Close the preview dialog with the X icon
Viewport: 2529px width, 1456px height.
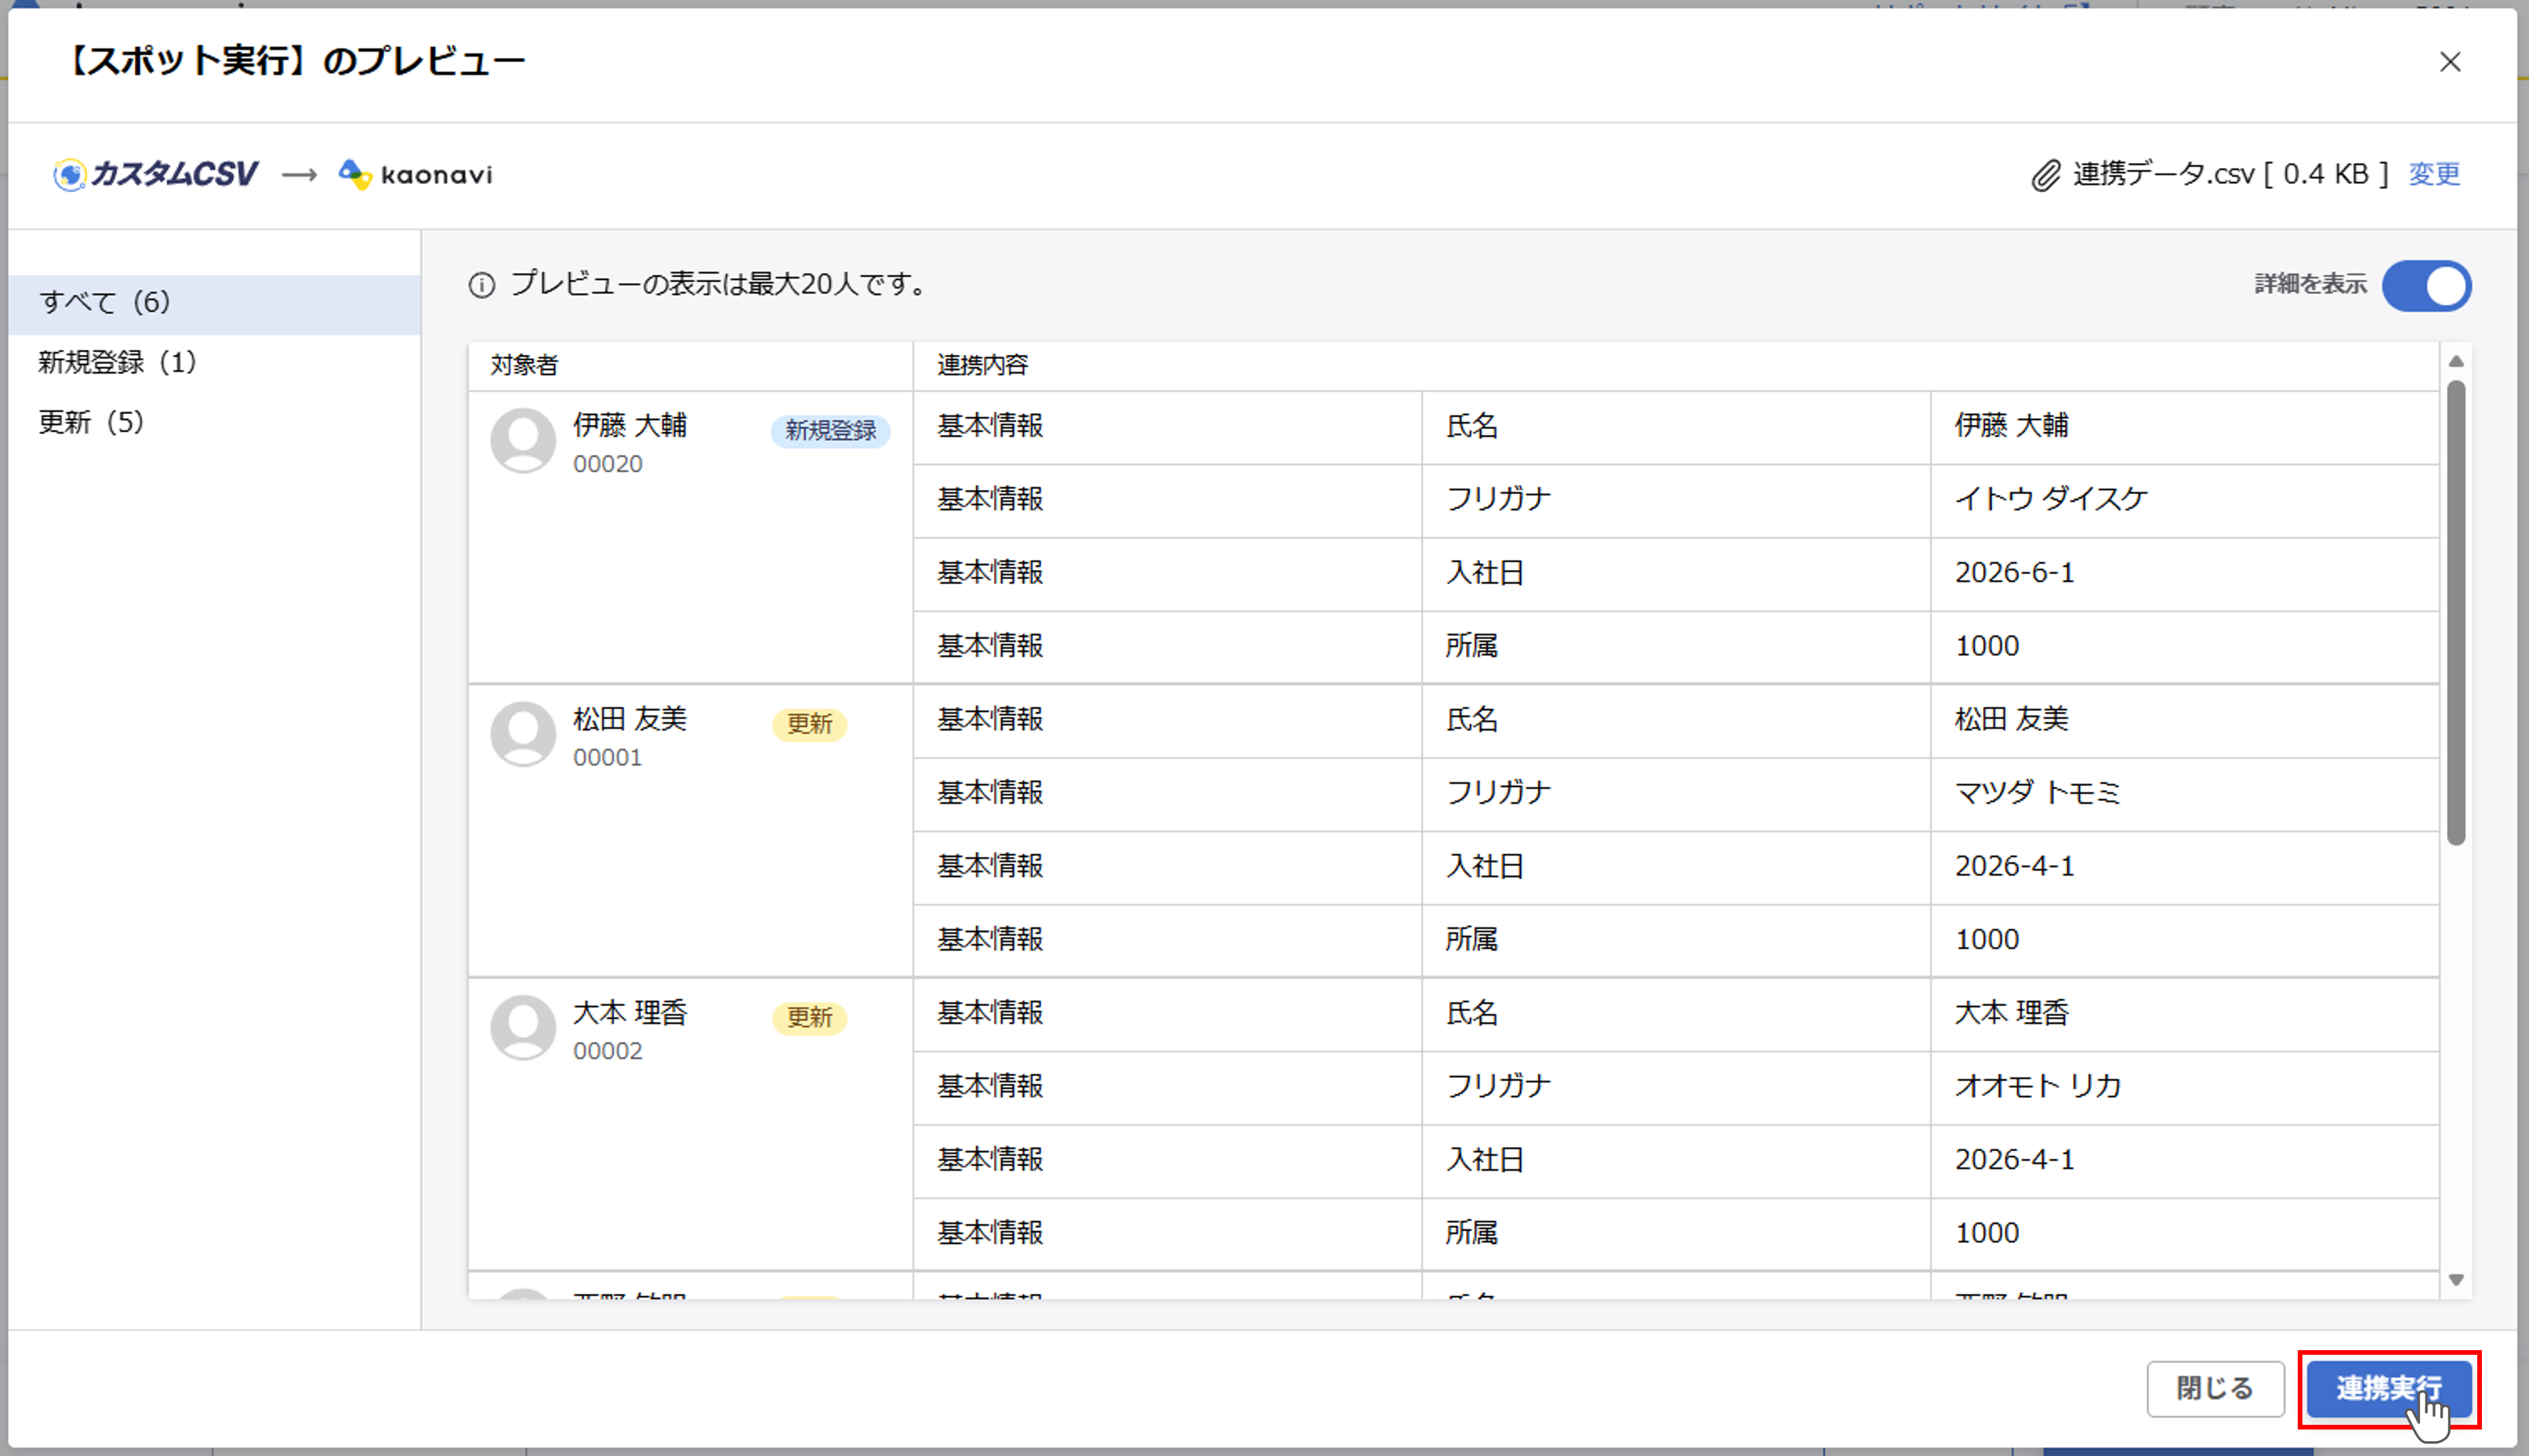[2449, 62]
